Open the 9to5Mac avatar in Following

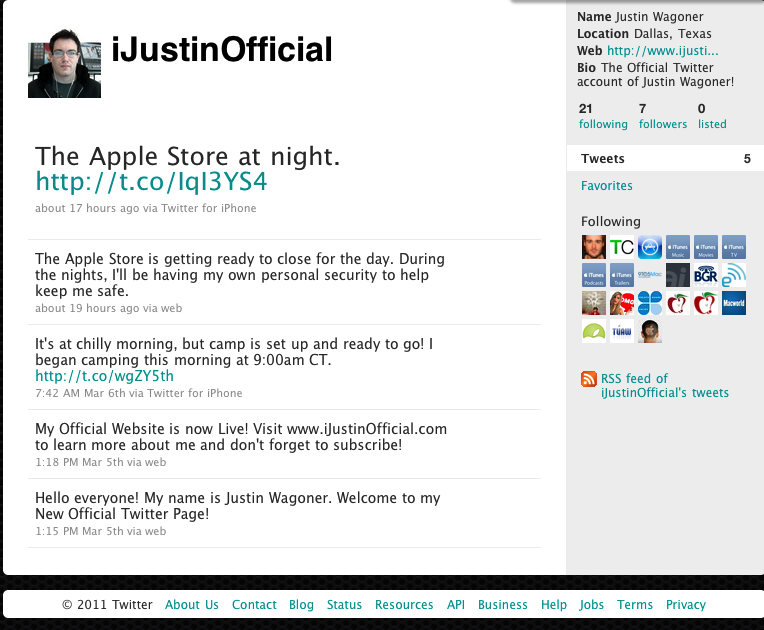649,275
